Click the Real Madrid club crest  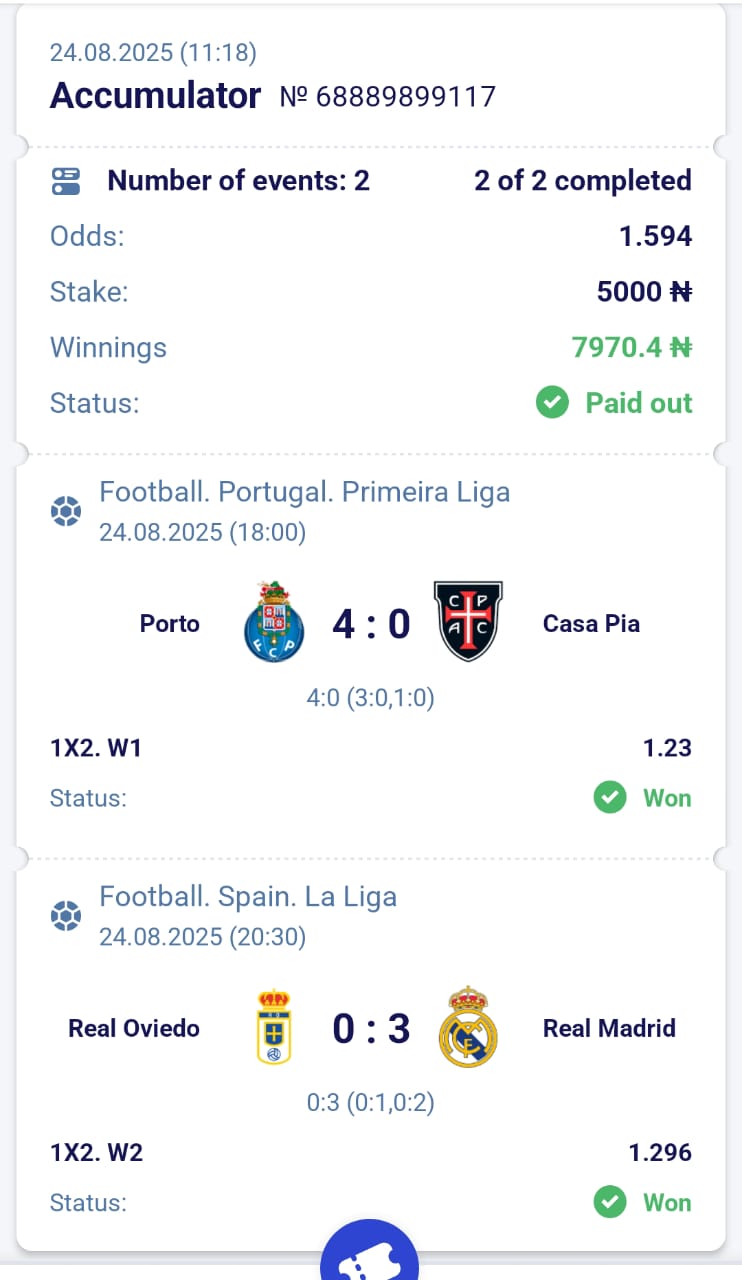[x=468, y=1027]
